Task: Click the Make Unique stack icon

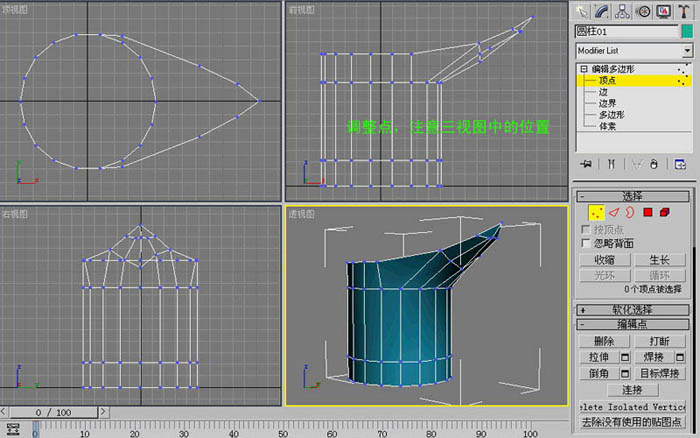Action: (637, 164)
